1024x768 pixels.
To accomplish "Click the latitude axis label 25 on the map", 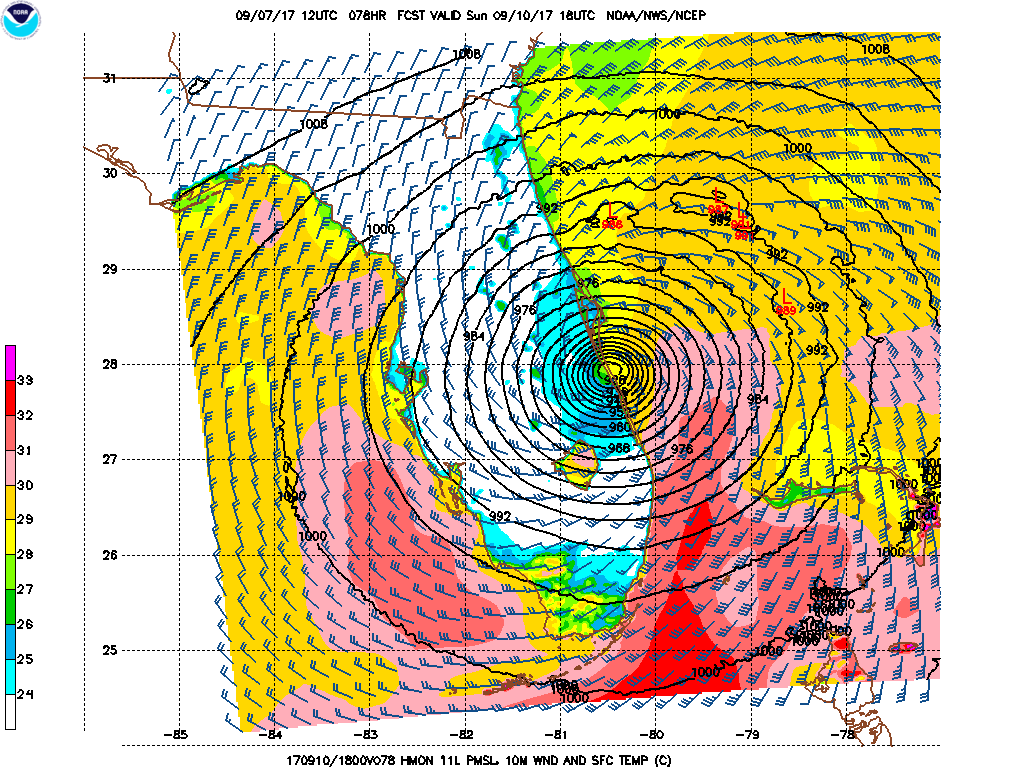I will coord(109,650).
